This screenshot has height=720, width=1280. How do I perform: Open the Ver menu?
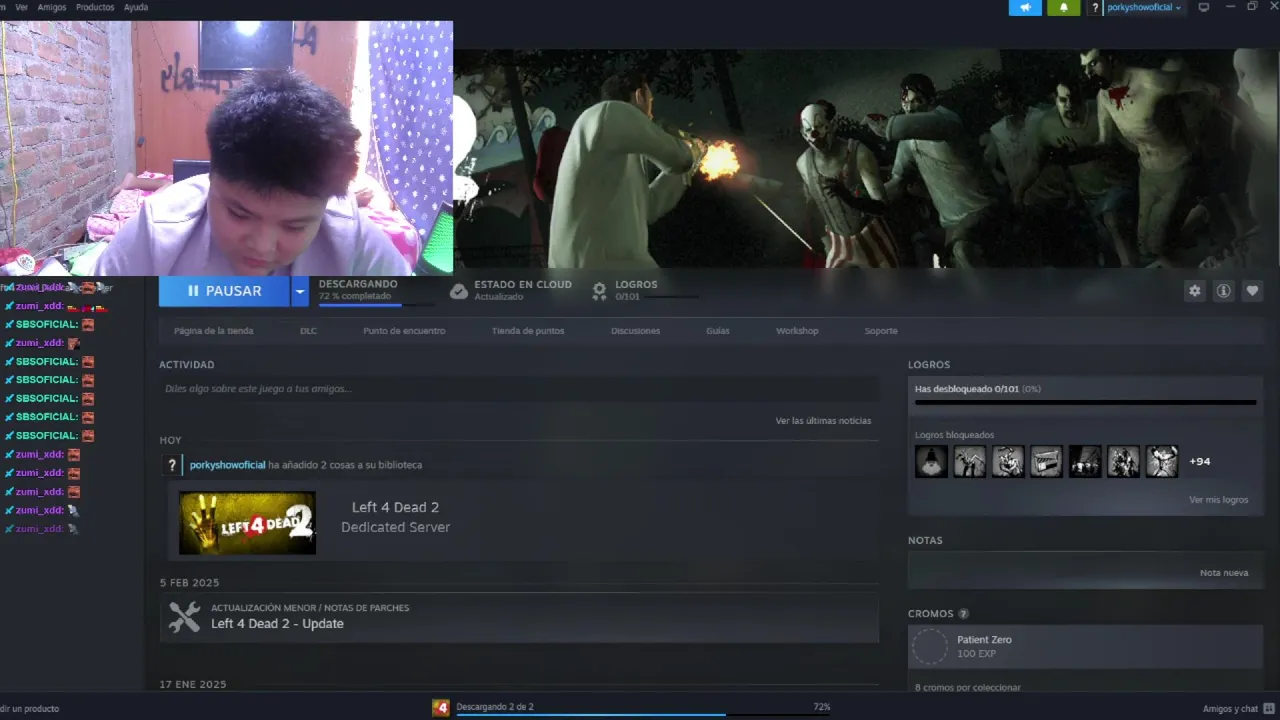coord(21,7)
